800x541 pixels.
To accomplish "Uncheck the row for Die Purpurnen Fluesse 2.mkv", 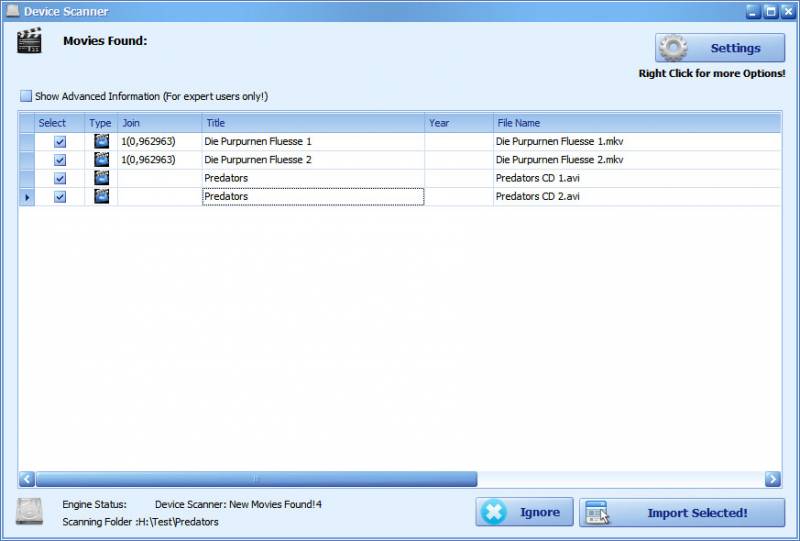I will tap(60, 160).
